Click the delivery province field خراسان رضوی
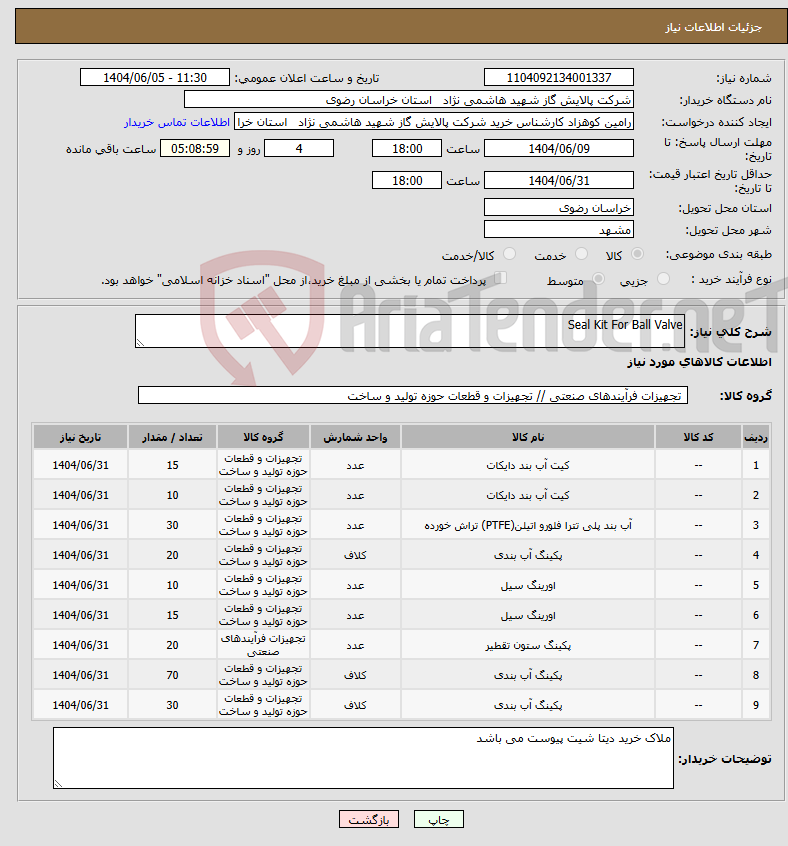This screenshot has height=846, width=788. tap(559, 207)
